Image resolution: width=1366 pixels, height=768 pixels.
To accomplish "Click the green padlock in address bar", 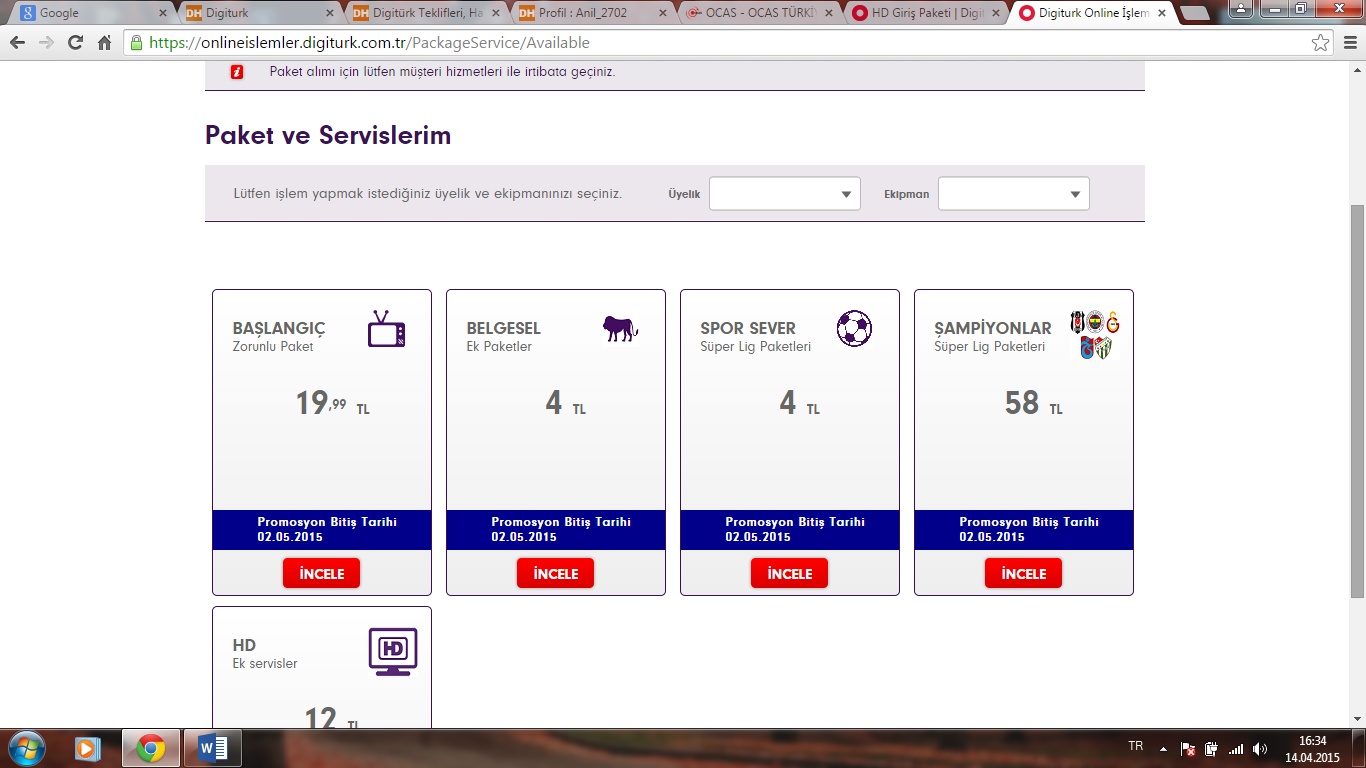I will tap(137, 43).
